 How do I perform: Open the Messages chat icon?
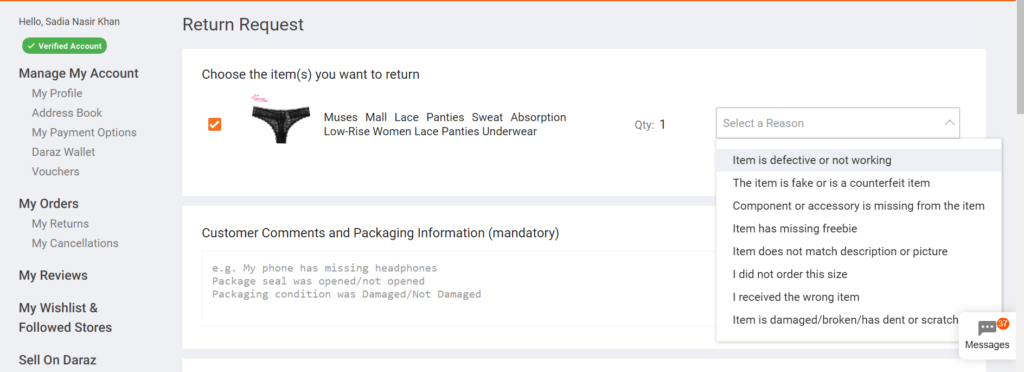coord(987,335)
